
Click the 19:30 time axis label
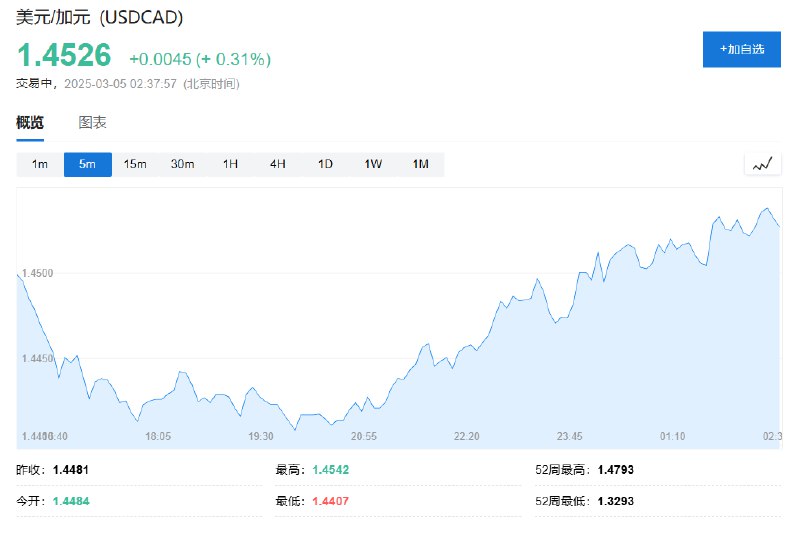261,437
